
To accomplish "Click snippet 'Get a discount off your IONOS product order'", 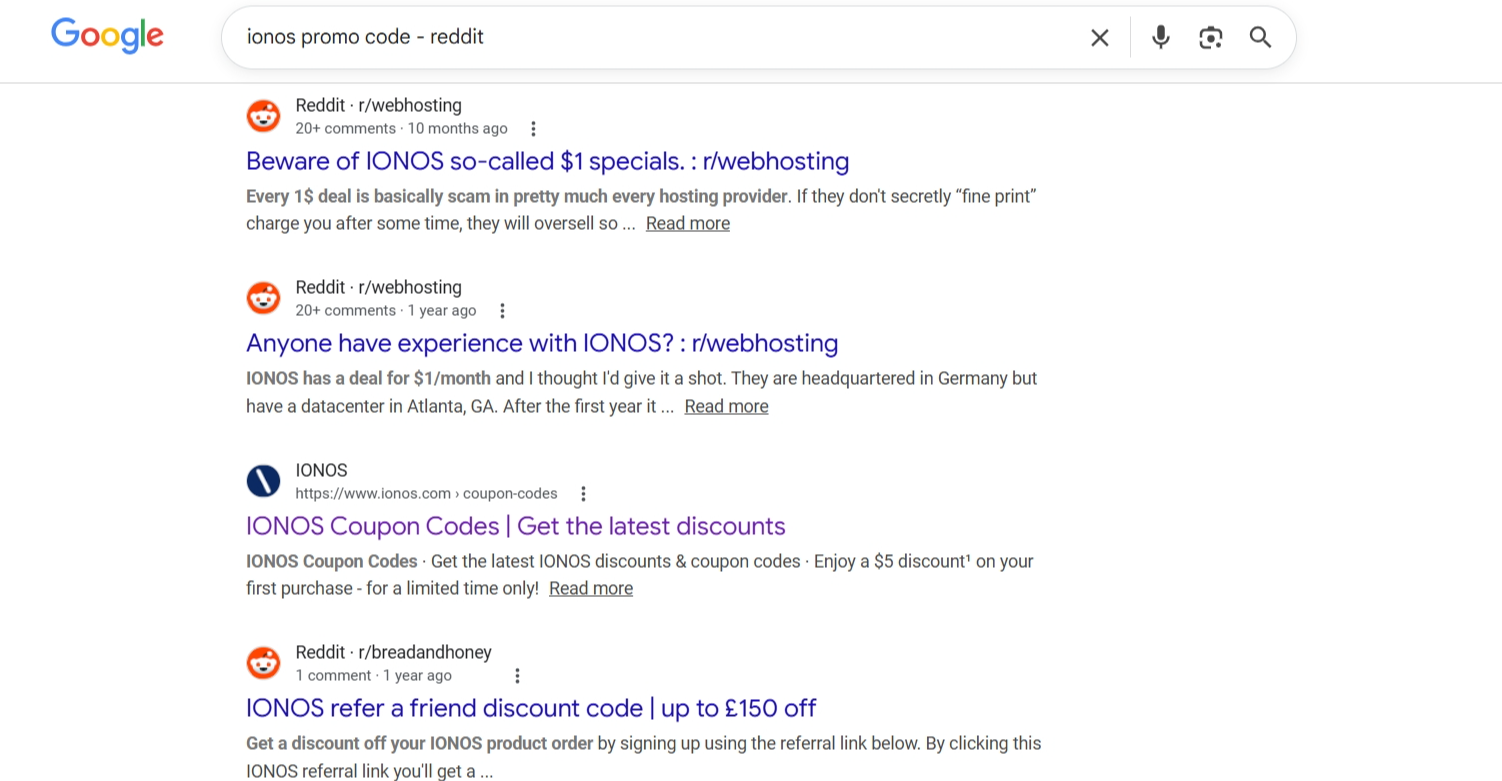I will point(420,743).
